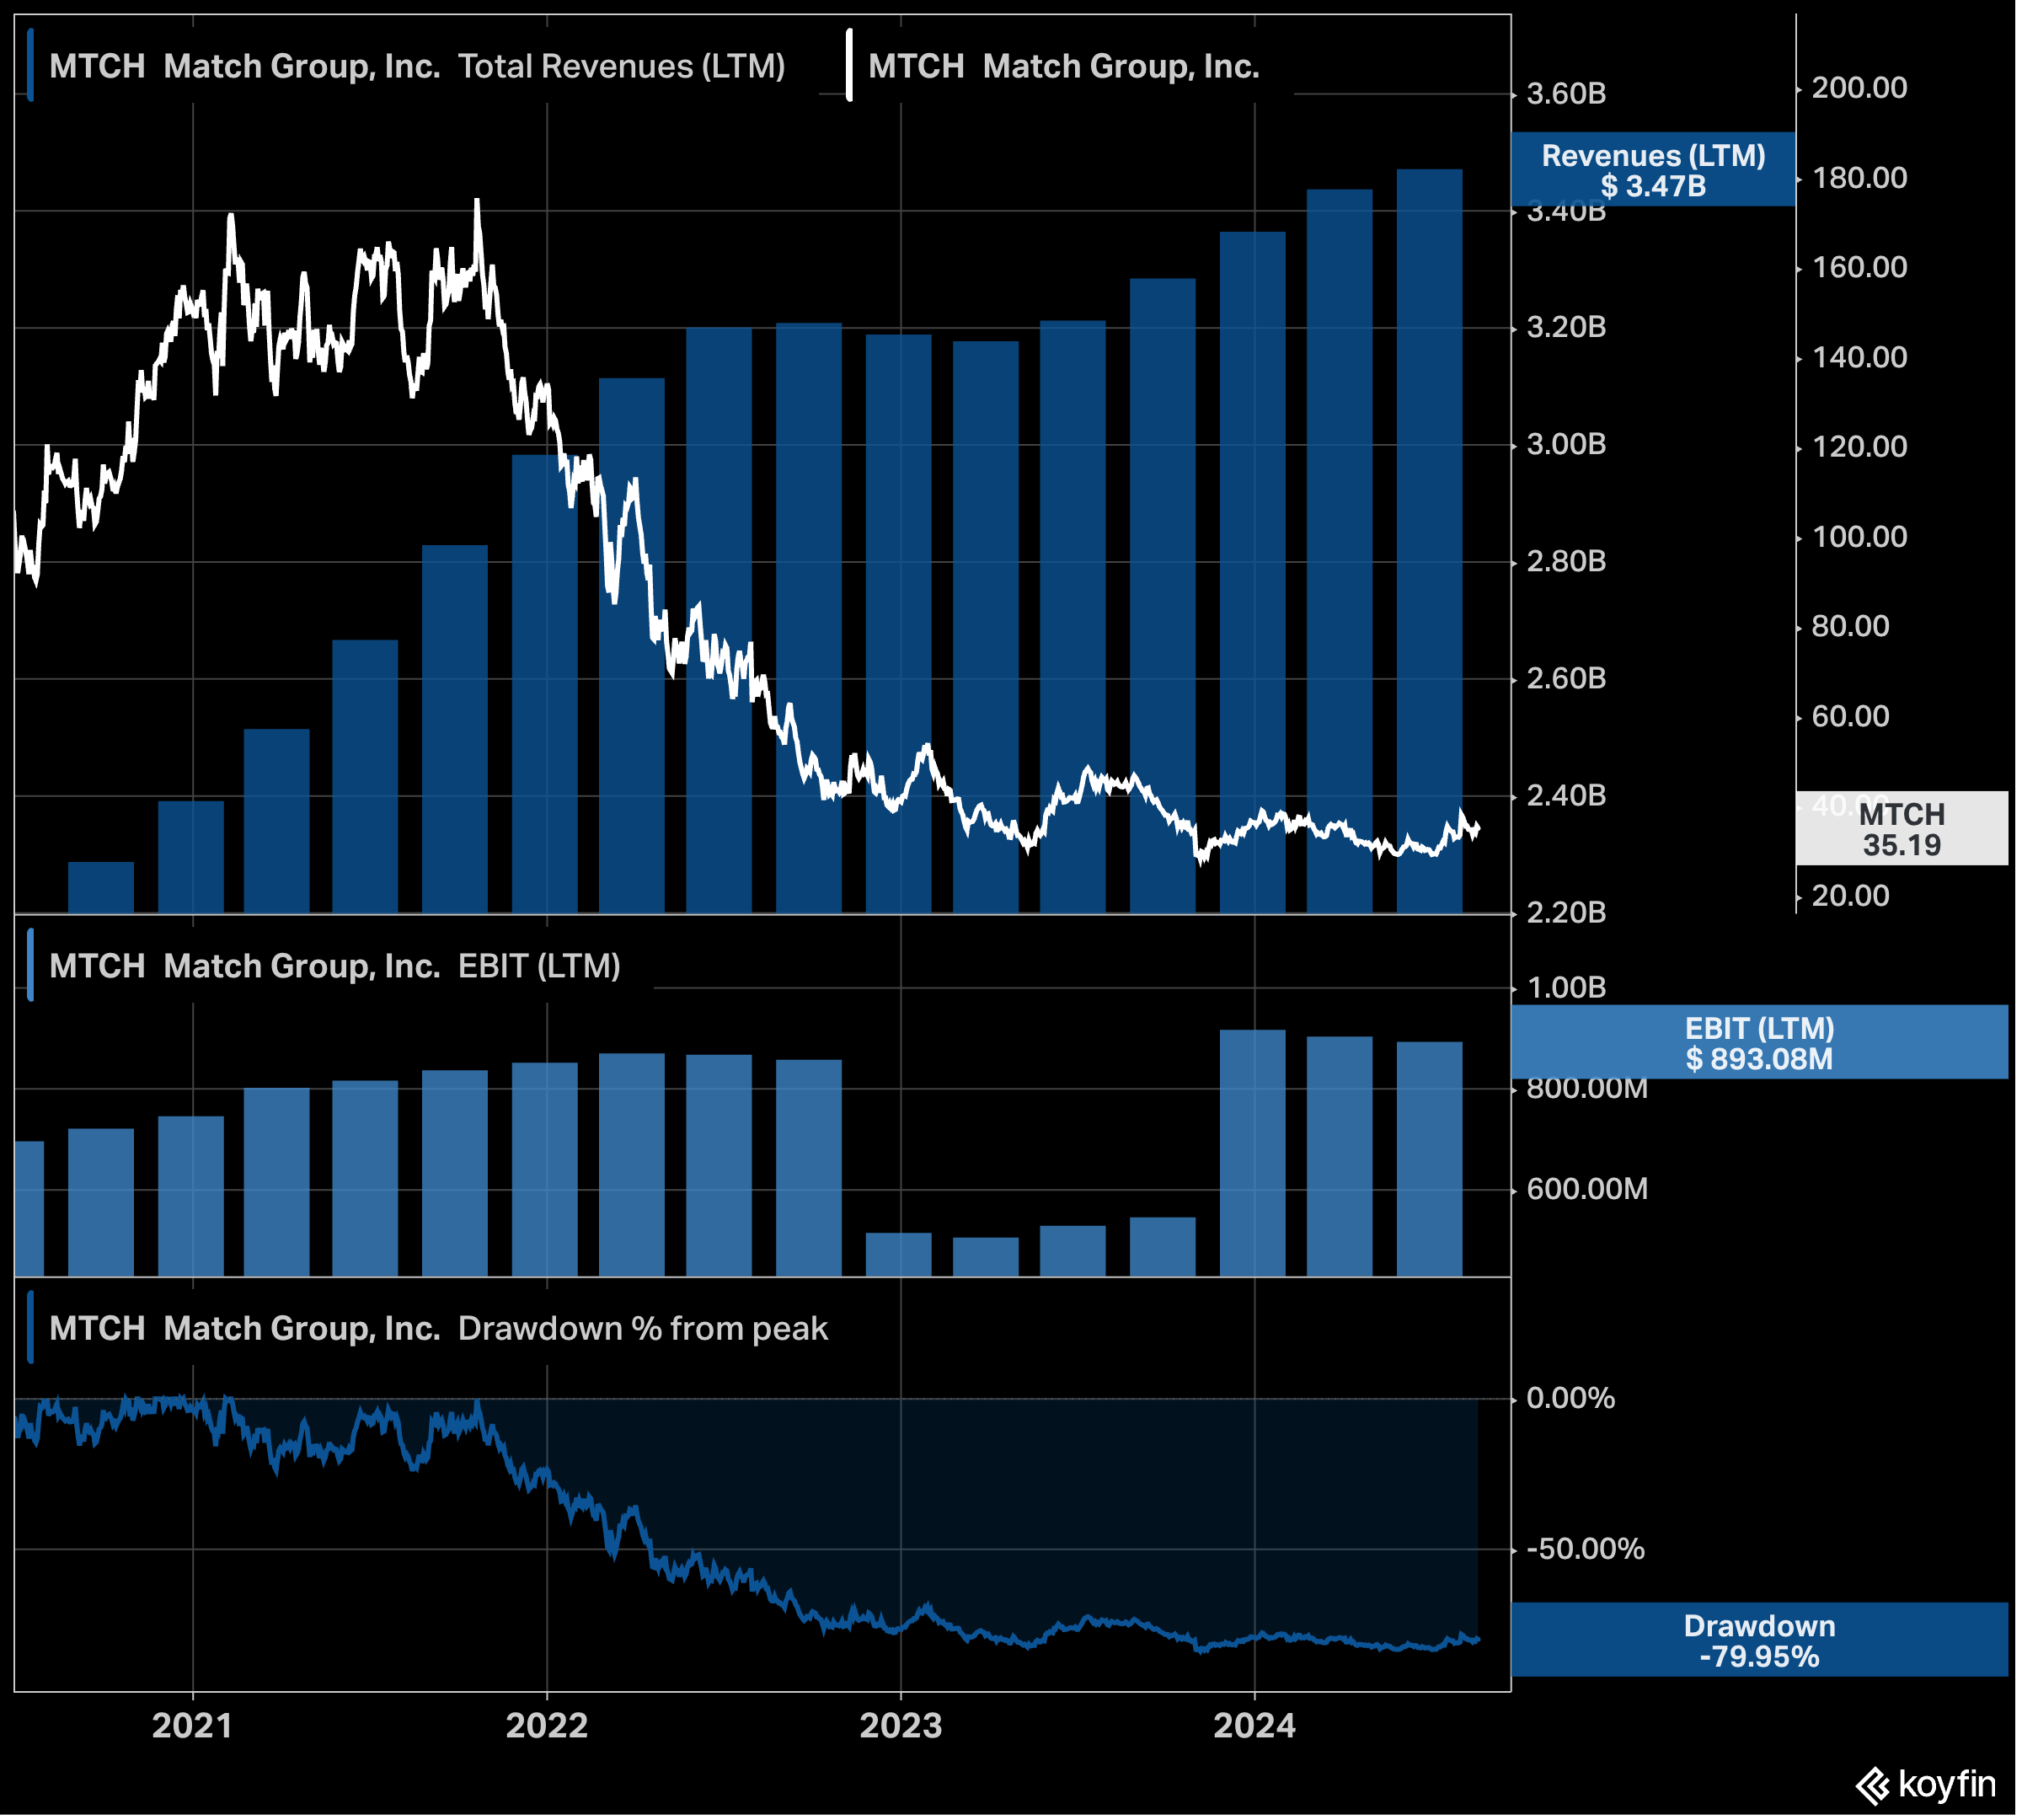
Task: Click the Drawdown legend color marker
Action: pyautogui.click(x=31, y=1328)
